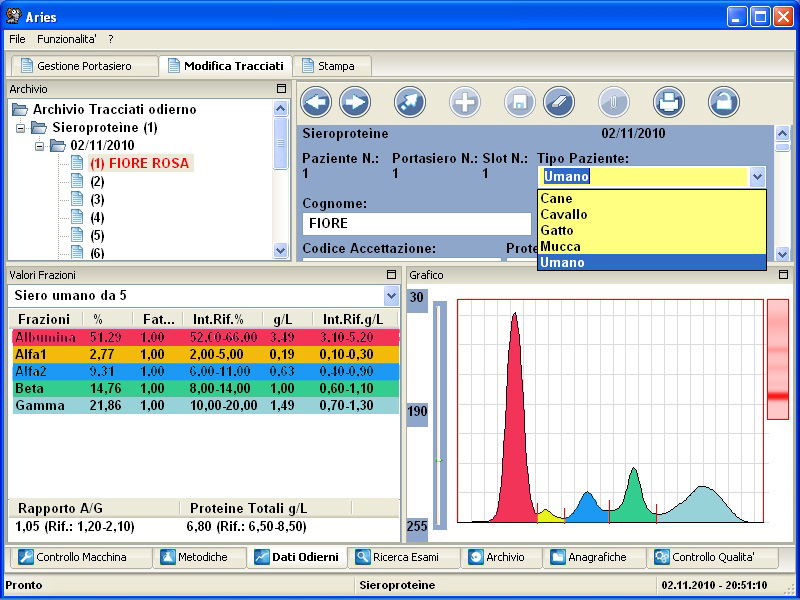800x600 pixels.
Task: Click the eraser toolbar button
Action: coord(559,102)
